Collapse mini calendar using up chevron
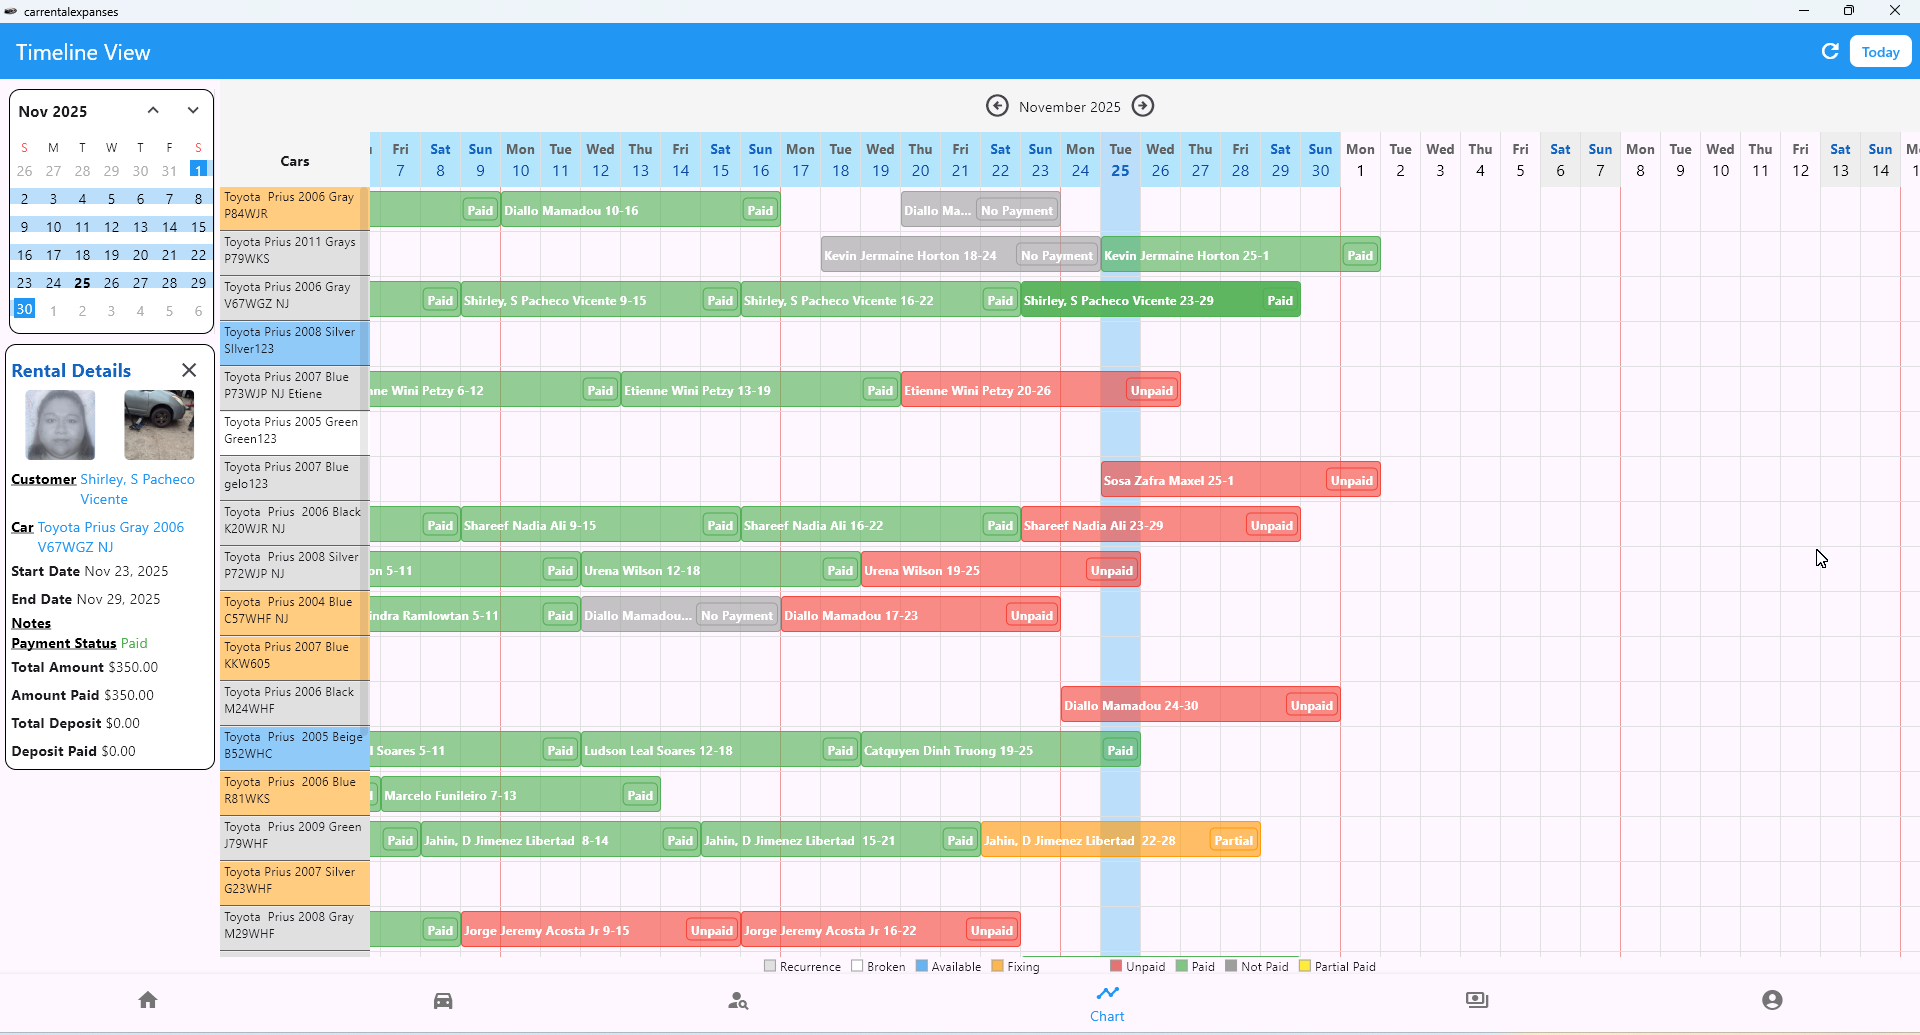 pos(153,111)
